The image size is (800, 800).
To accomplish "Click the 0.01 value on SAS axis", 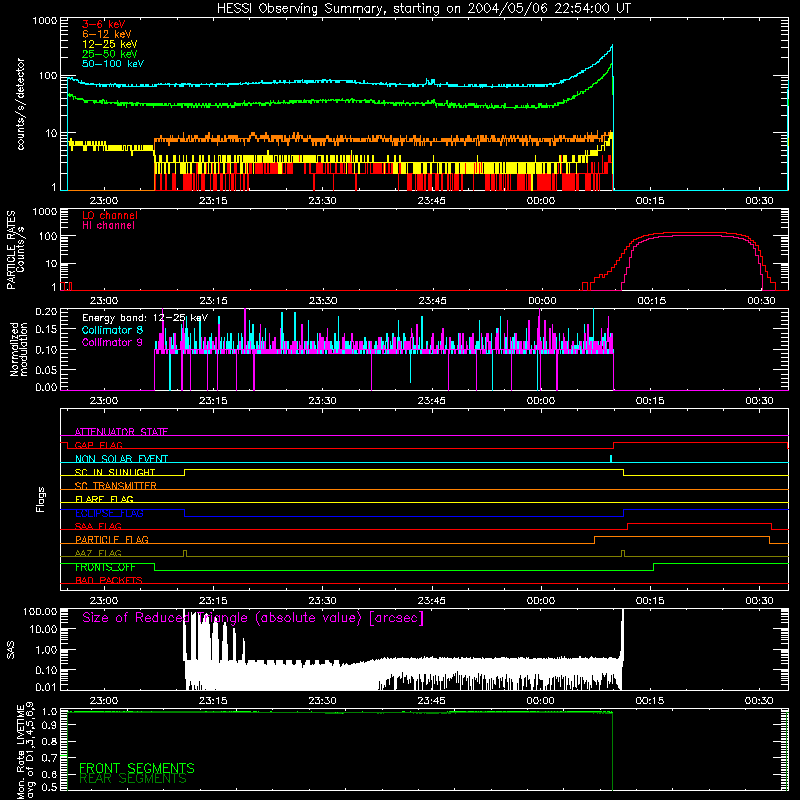I will click(x=46, y=687).
